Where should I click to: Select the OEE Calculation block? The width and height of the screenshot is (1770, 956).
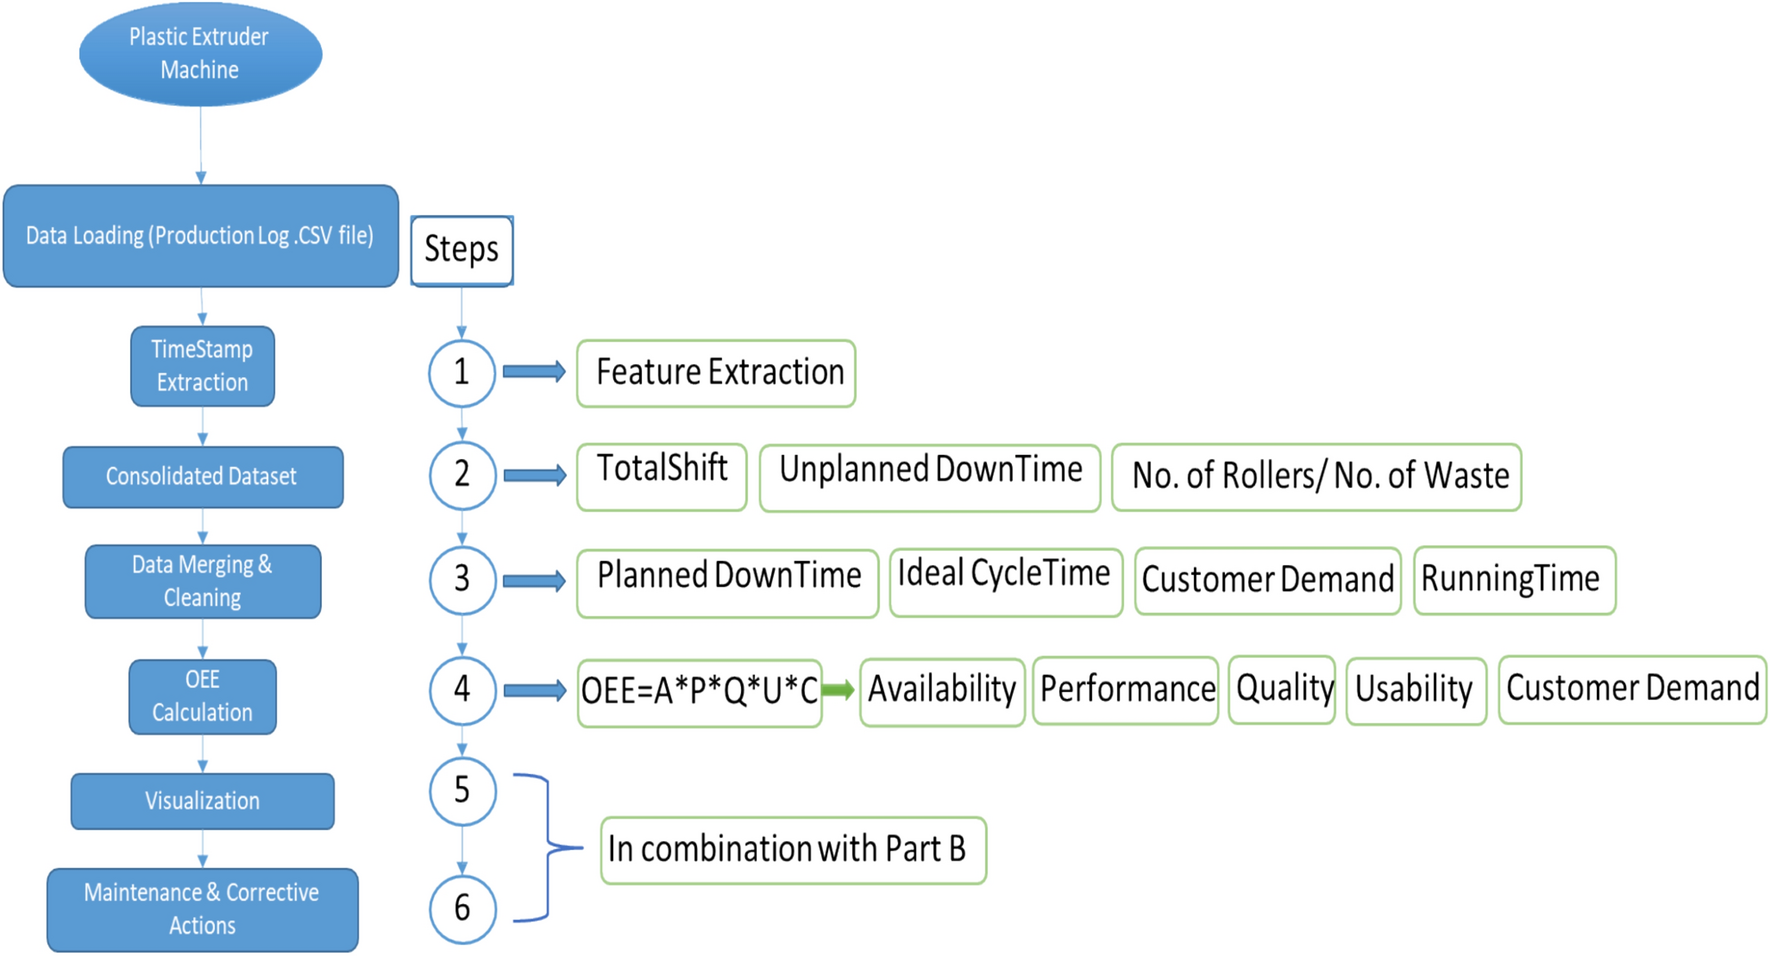[x=202, y=696]
